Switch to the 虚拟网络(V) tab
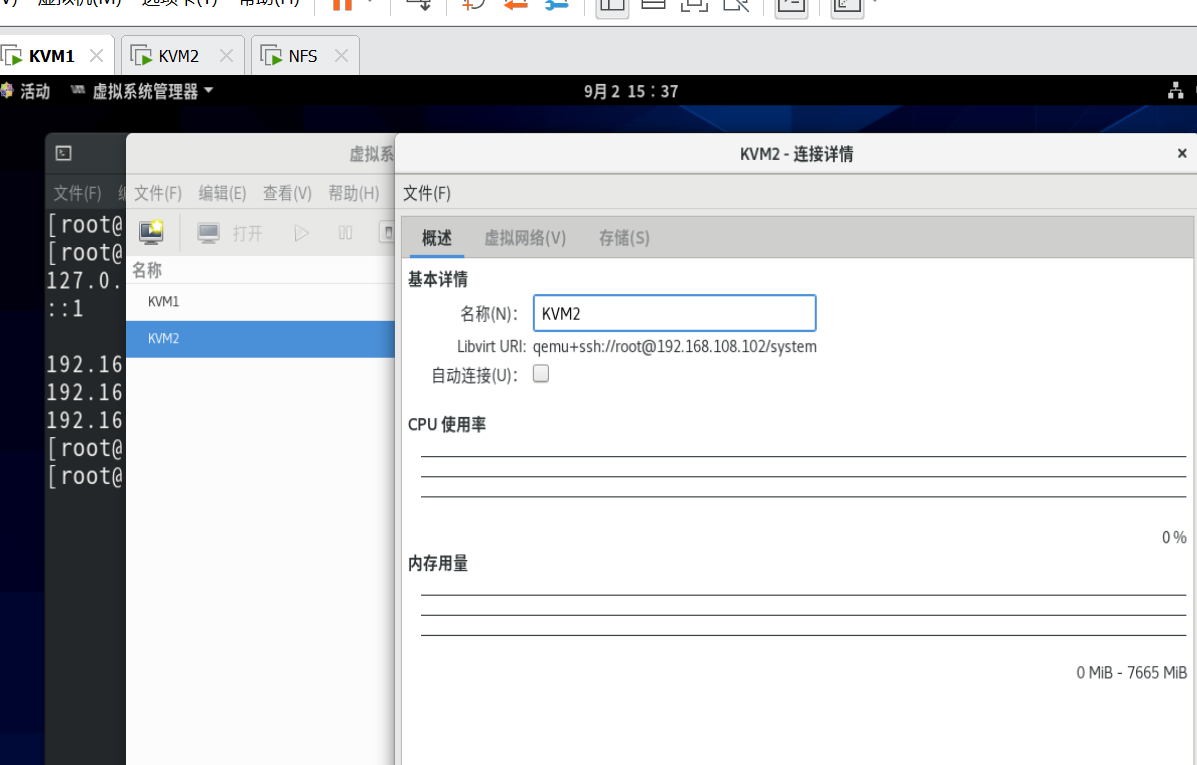Screen dimensions: 1197x765 click(525, 238)
